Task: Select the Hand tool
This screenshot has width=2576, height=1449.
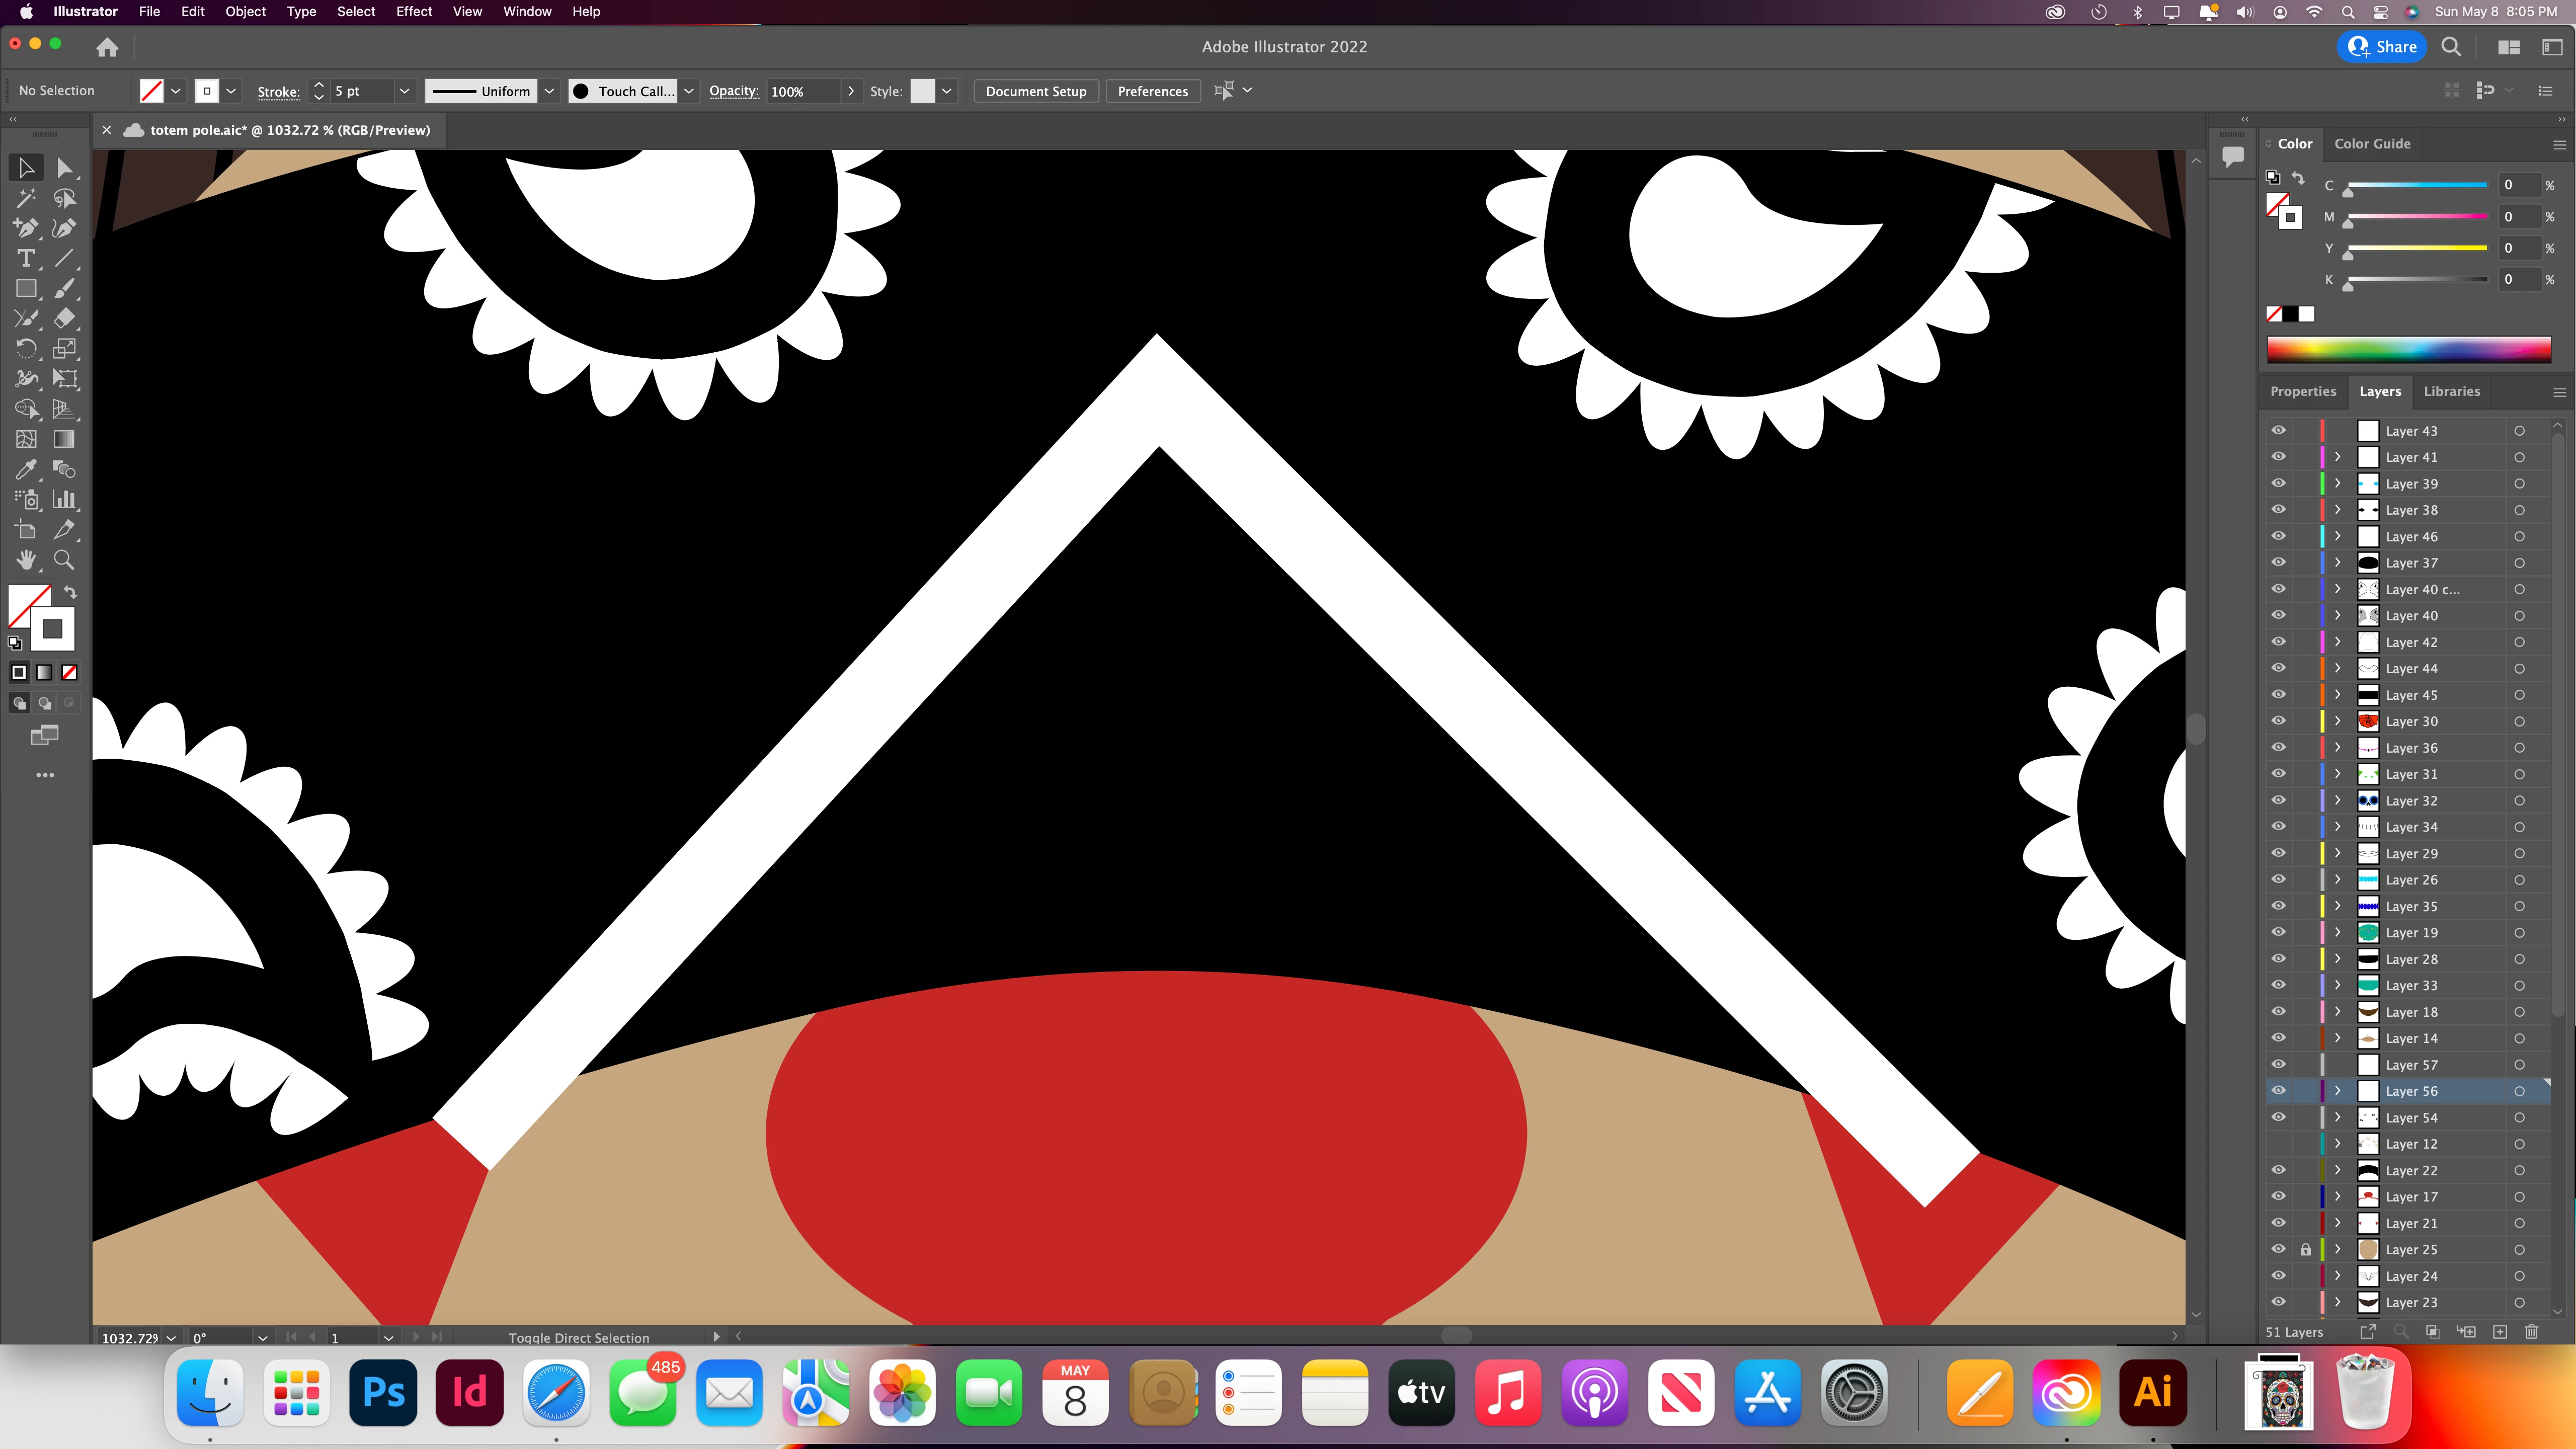Action: 26,560
